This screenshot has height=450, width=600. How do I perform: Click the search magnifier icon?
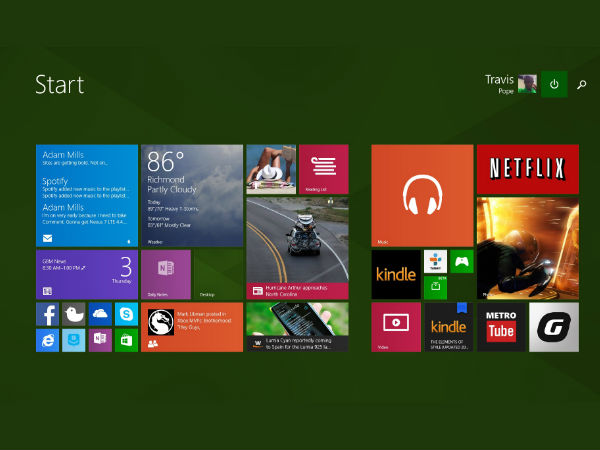point(582,84)
